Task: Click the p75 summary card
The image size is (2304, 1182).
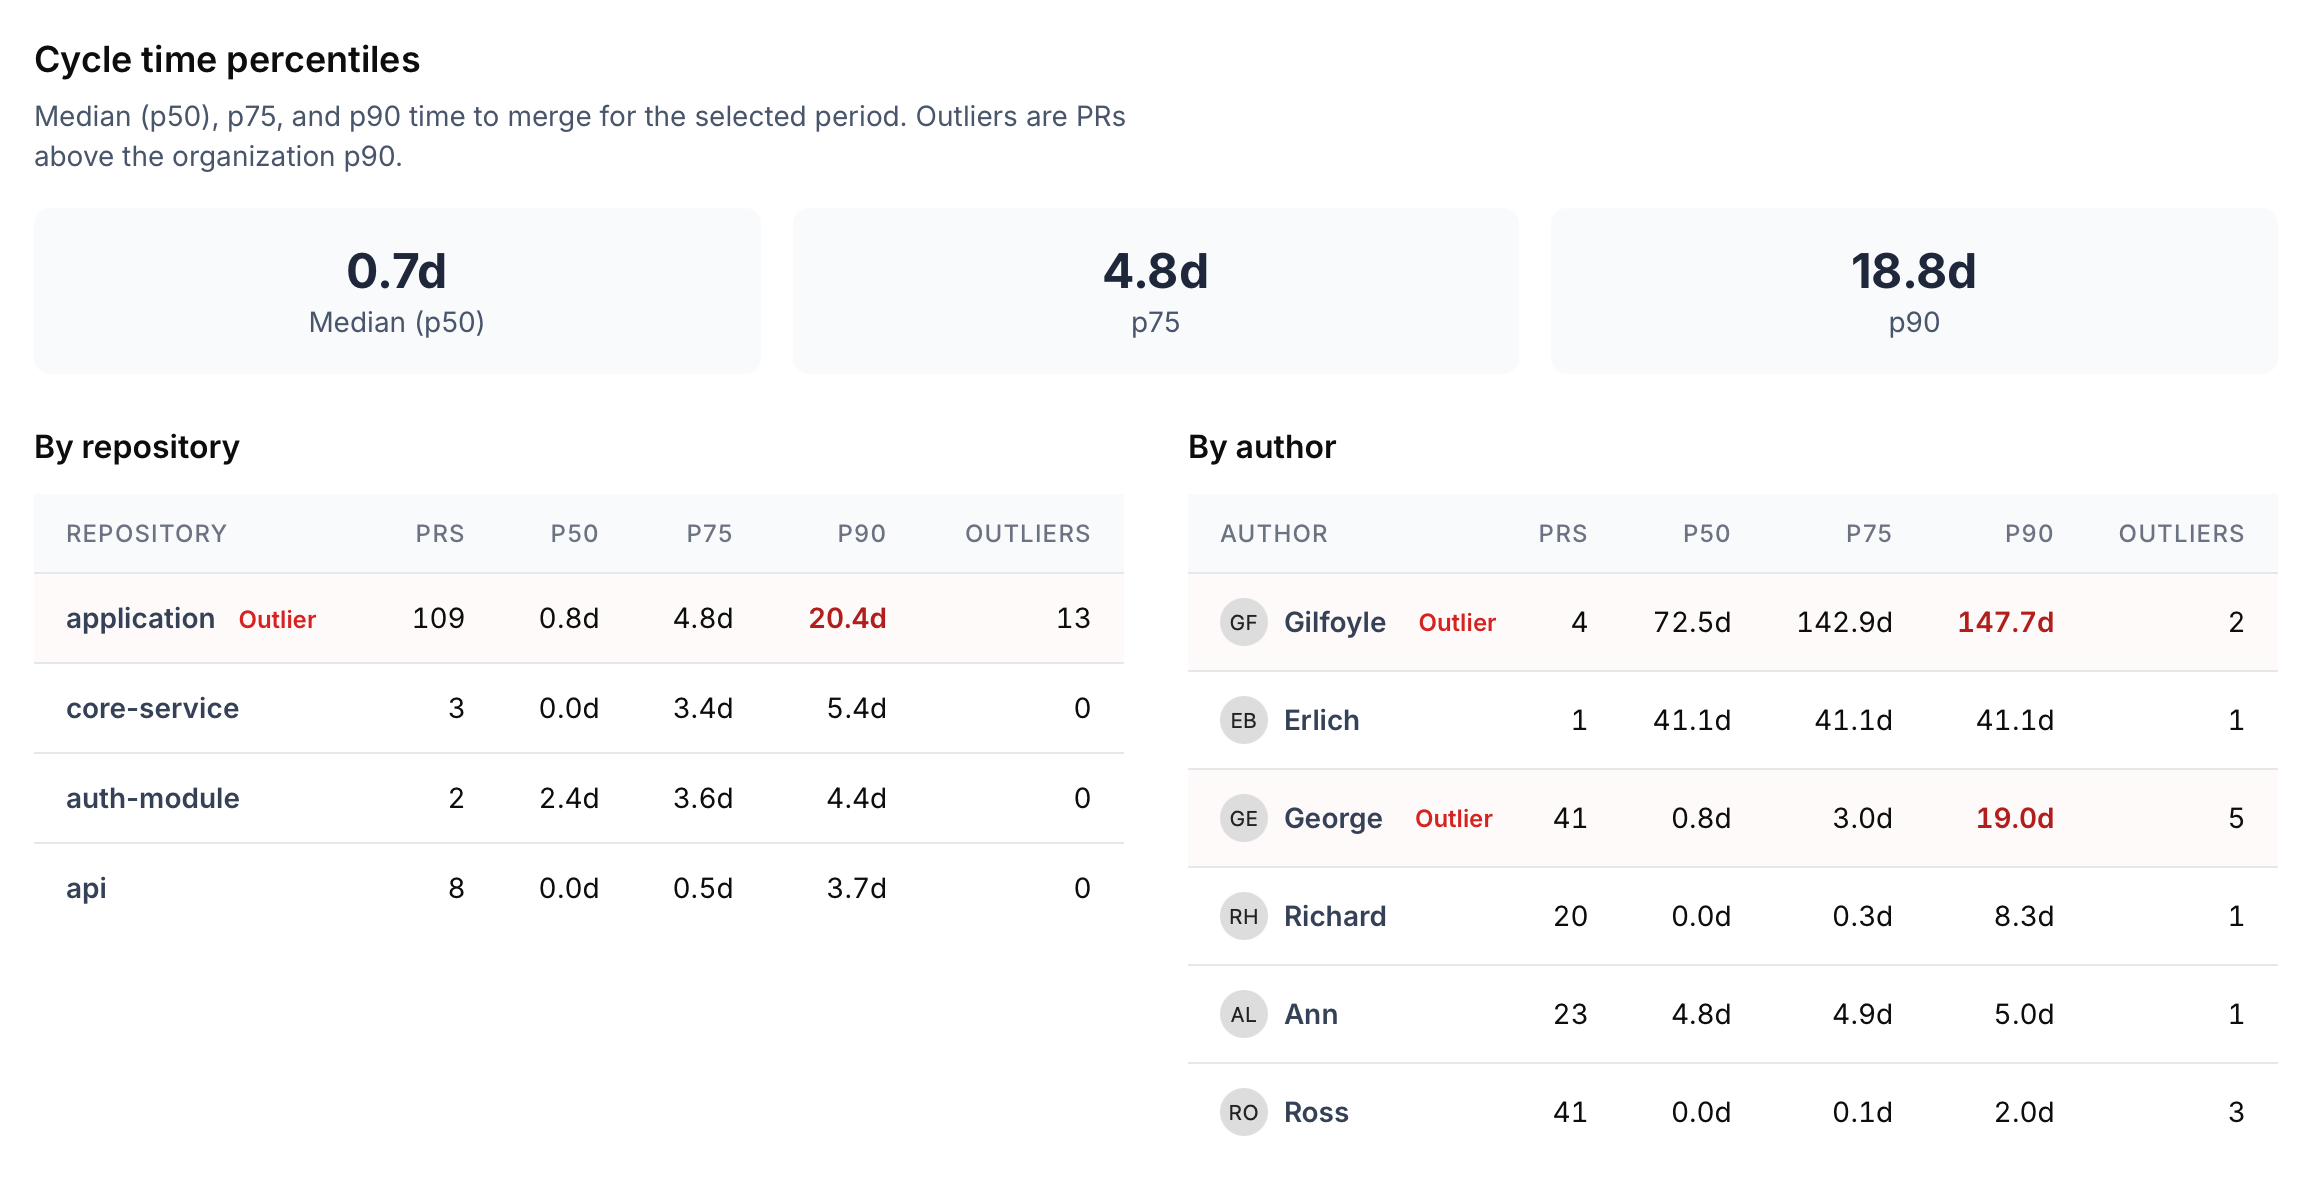Action: click(x=1155, y=291)
